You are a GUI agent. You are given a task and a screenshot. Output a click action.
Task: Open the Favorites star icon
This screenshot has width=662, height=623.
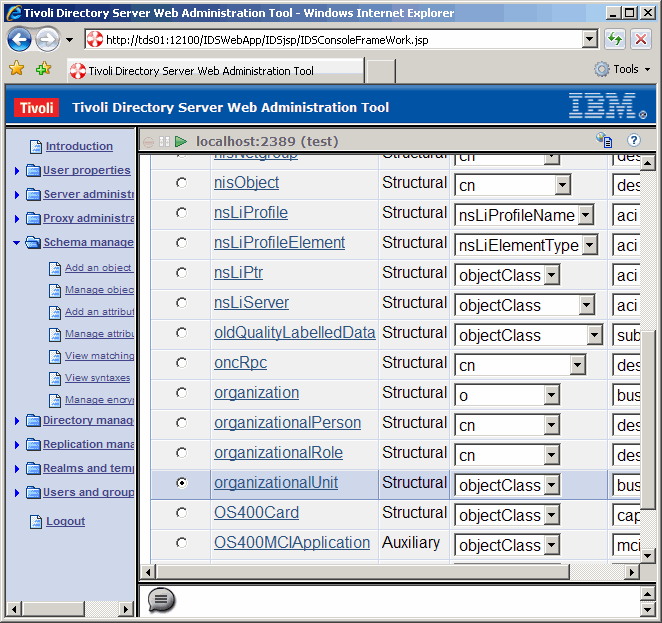click(17, 69)
